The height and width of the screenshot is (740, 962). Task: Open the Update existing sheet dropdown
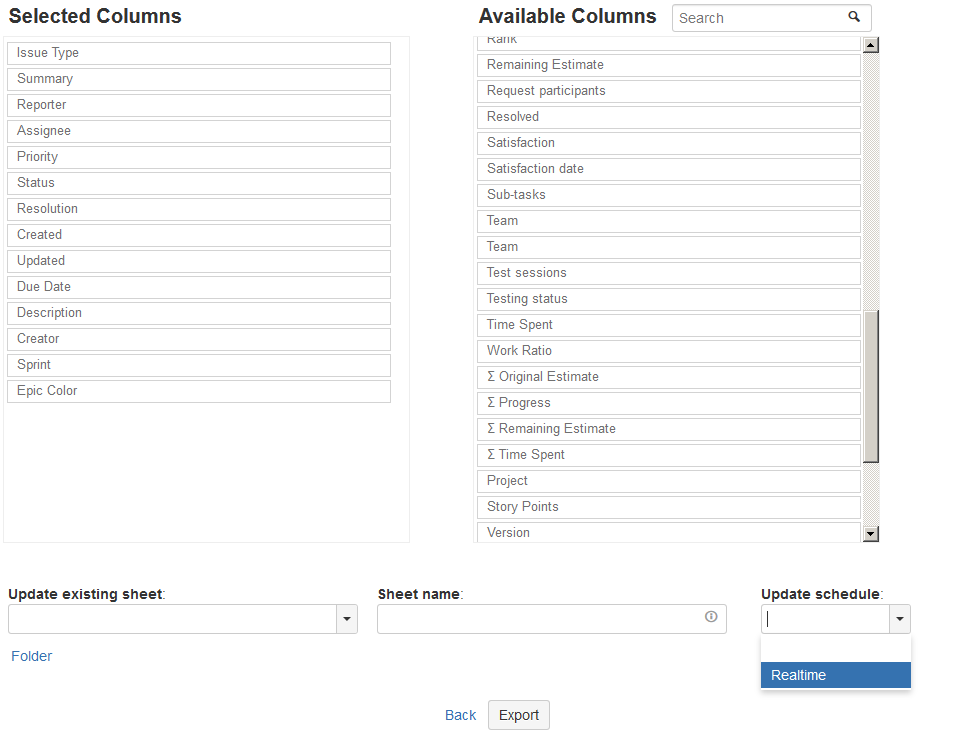point(347,619)
